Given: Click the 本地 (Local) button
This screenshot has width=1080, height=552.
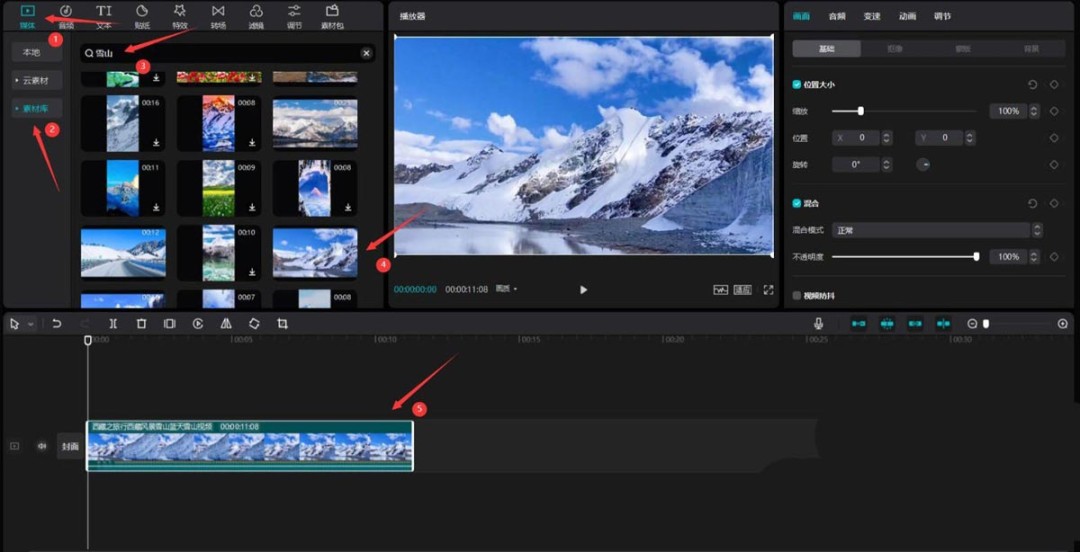Looking at the screenshot, I should (x=31, y=52).
